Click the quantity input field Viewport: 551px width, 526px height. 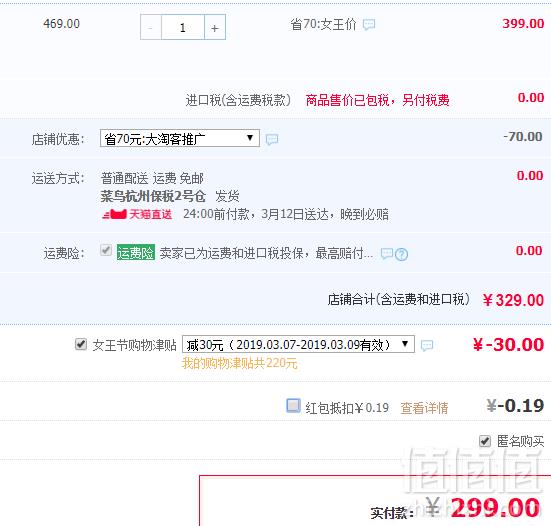(183, 27)
